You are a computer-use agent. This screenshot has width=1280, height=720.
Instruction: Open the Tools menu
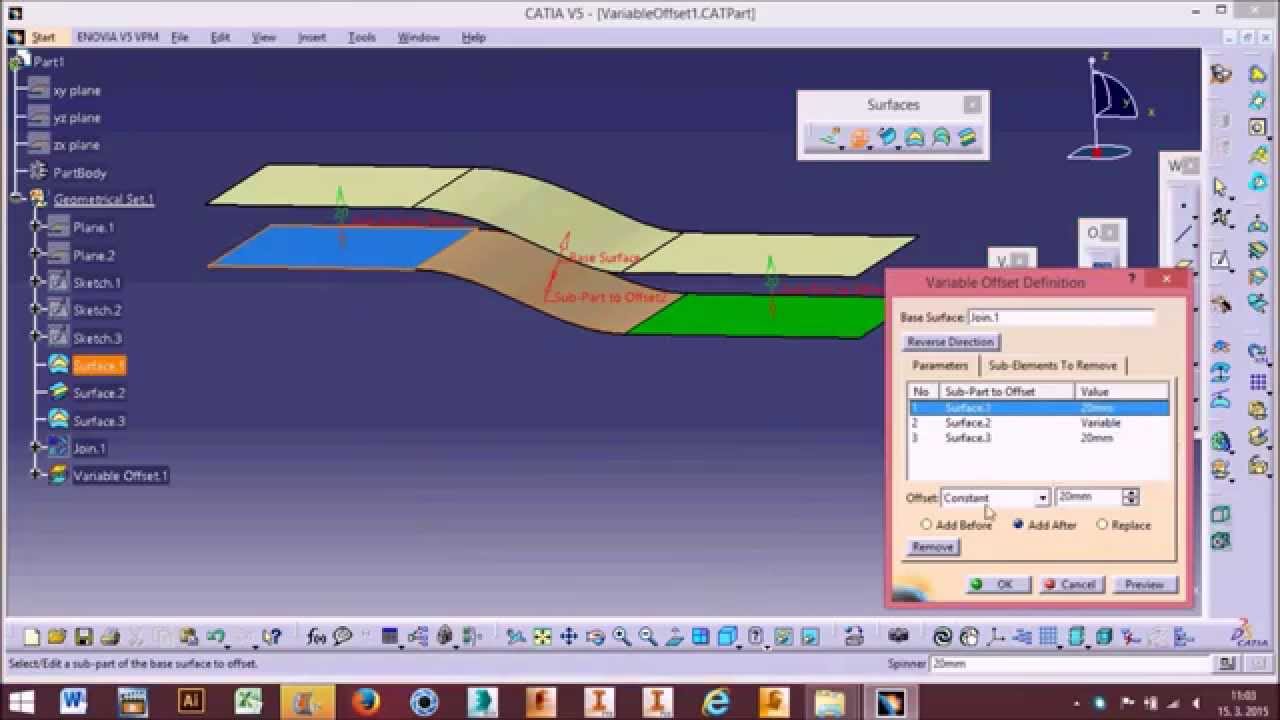(x=362, y=37)
